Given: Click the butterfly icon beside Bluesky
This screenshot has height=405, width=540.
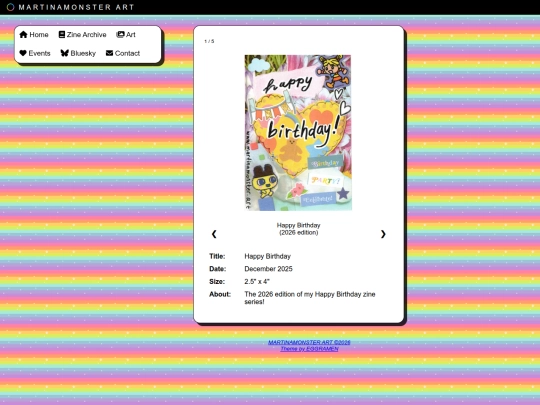Looking at the screenshot, I should pos(65,53).
